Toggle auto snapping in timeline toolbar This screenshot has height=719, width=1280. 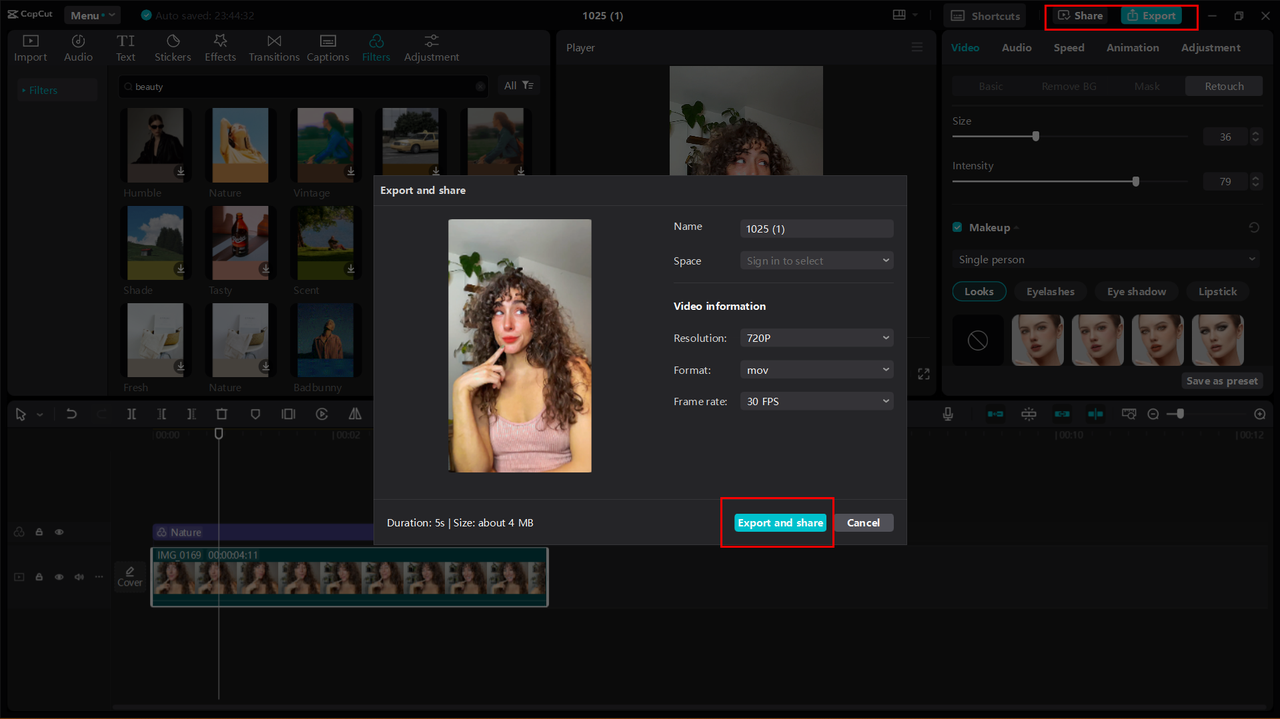[x=1029, y=414]
